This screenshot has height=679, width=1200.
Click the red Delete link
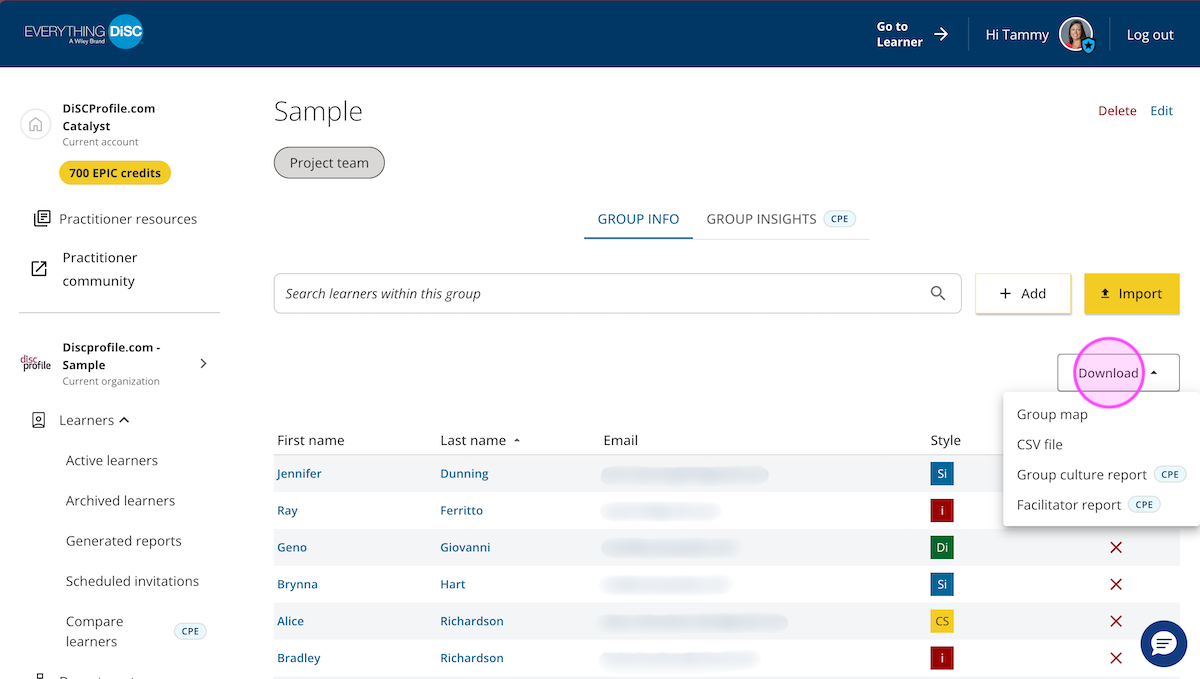tap(1117, 111)
